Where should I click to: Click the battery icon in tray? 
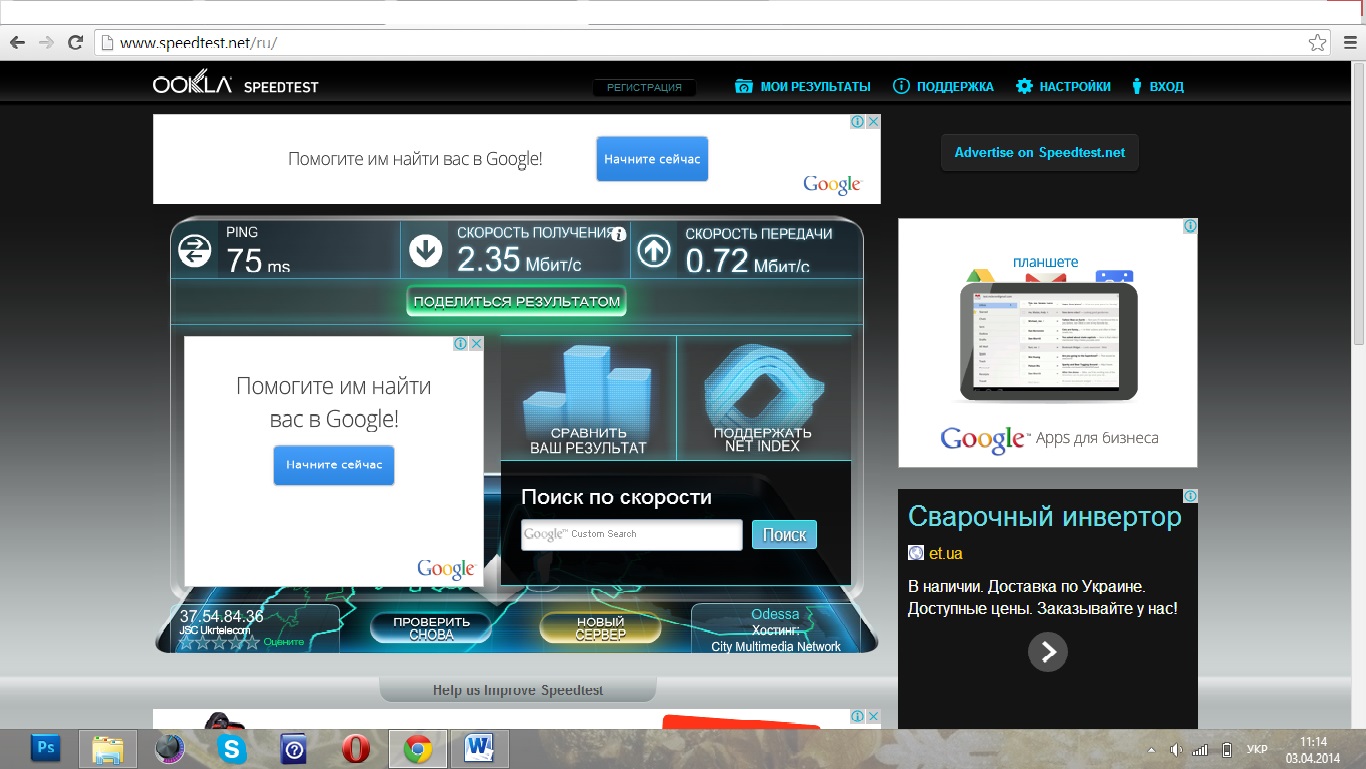click(1226, 750)
